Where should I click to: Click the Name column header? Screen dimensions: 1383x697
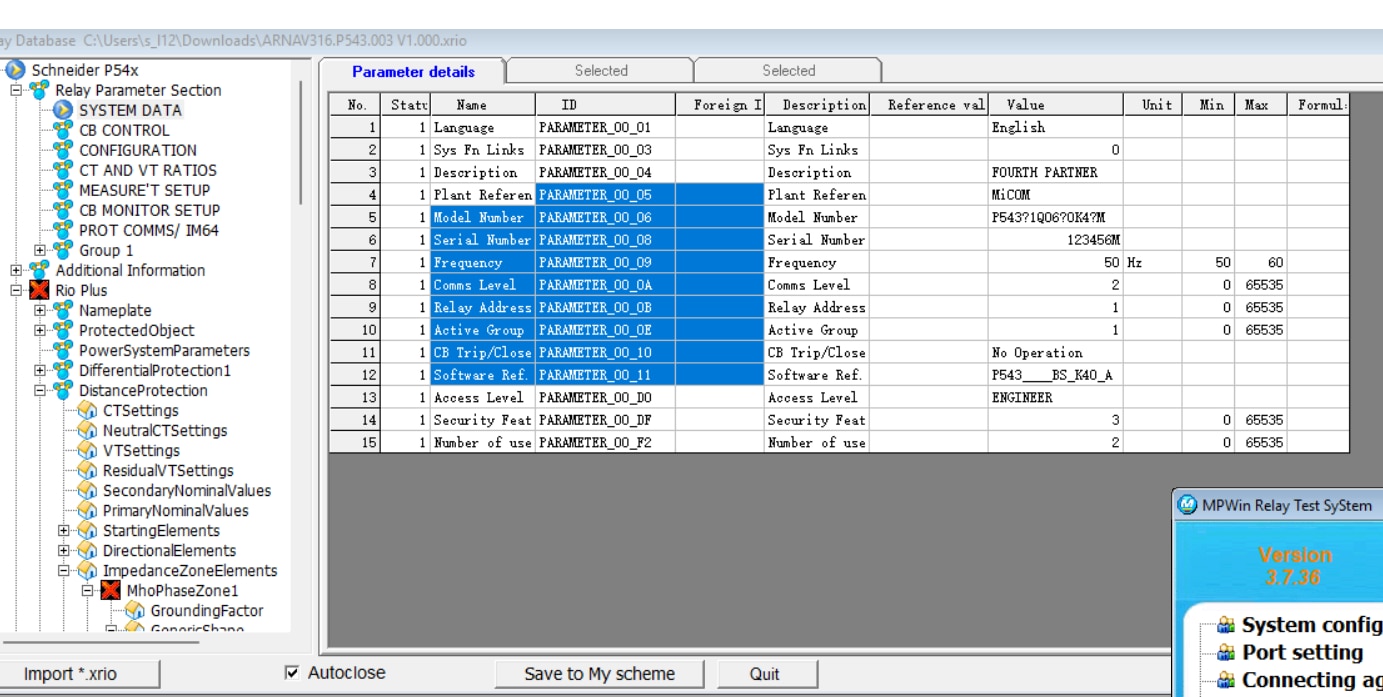click(x=483, y=104)
